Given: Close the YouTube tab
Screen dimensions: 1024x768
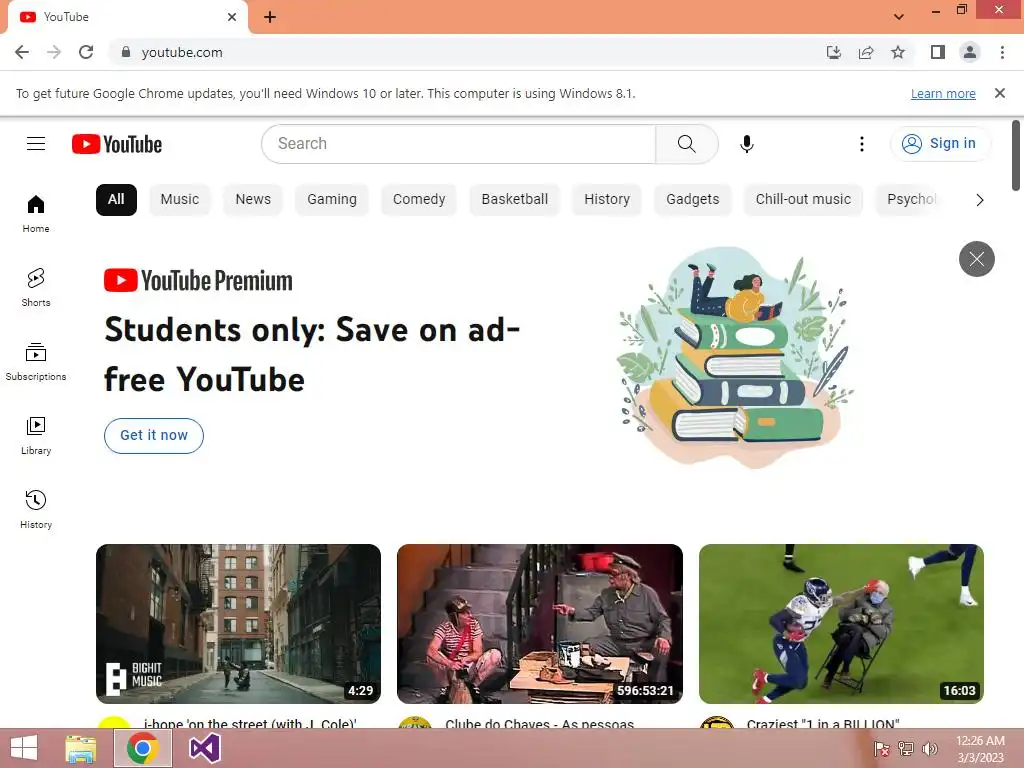Looking at the screenshot, I should [x=232, y=17].
